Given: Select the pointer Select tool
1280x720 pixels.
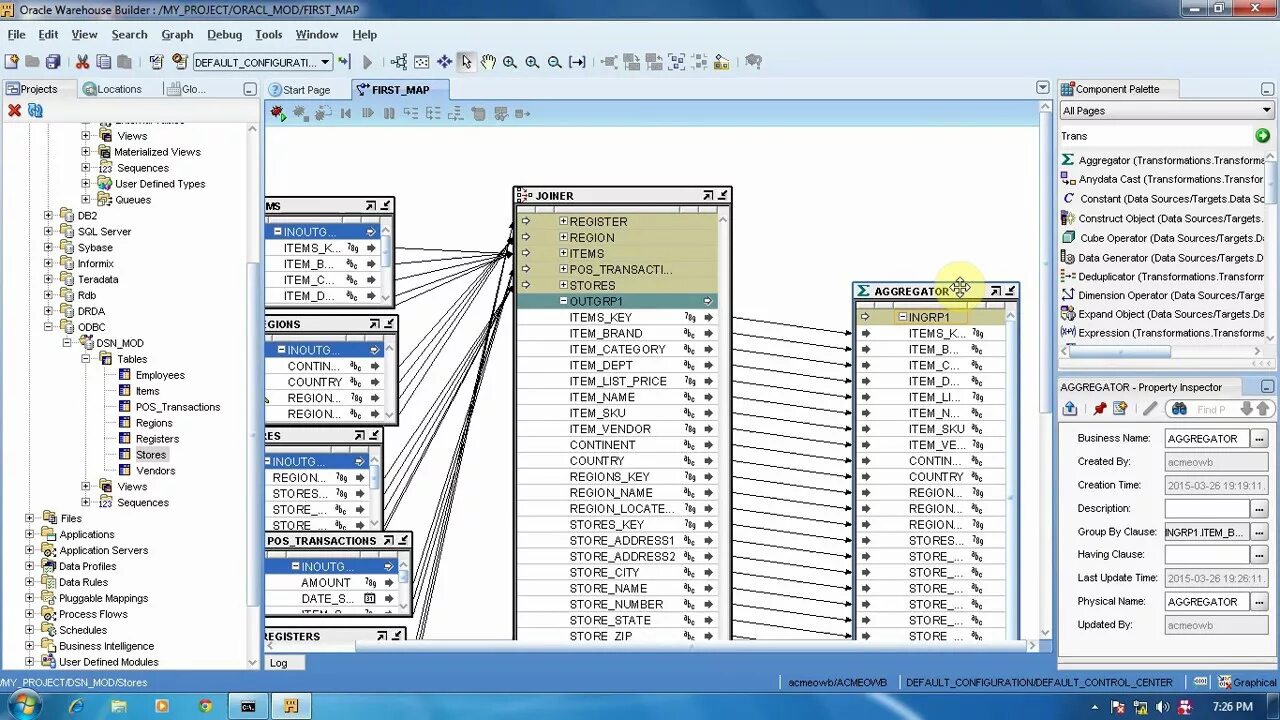Looking at the screenshot, I should (466, 62).
